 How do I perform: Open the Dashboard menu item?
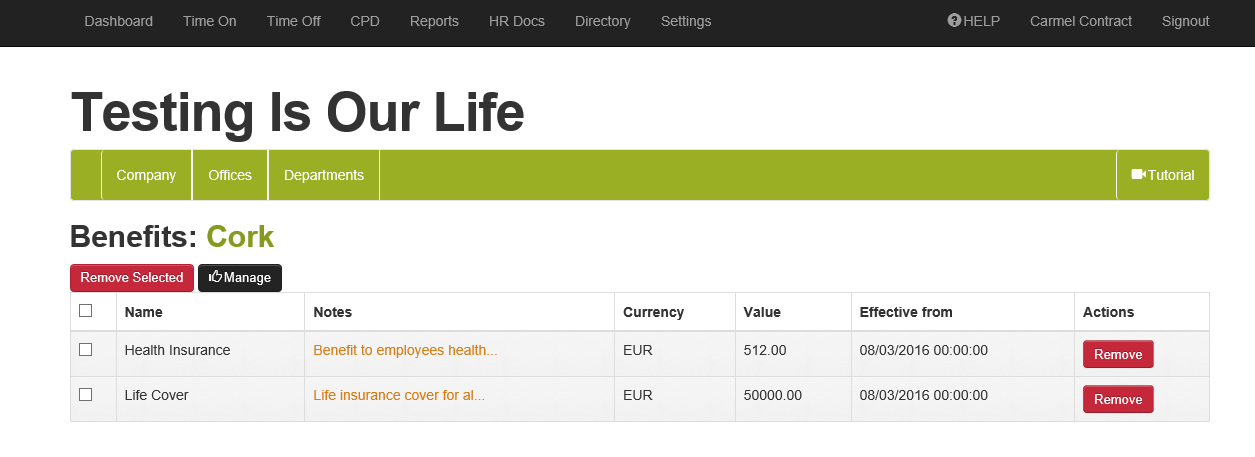point(118,21)
